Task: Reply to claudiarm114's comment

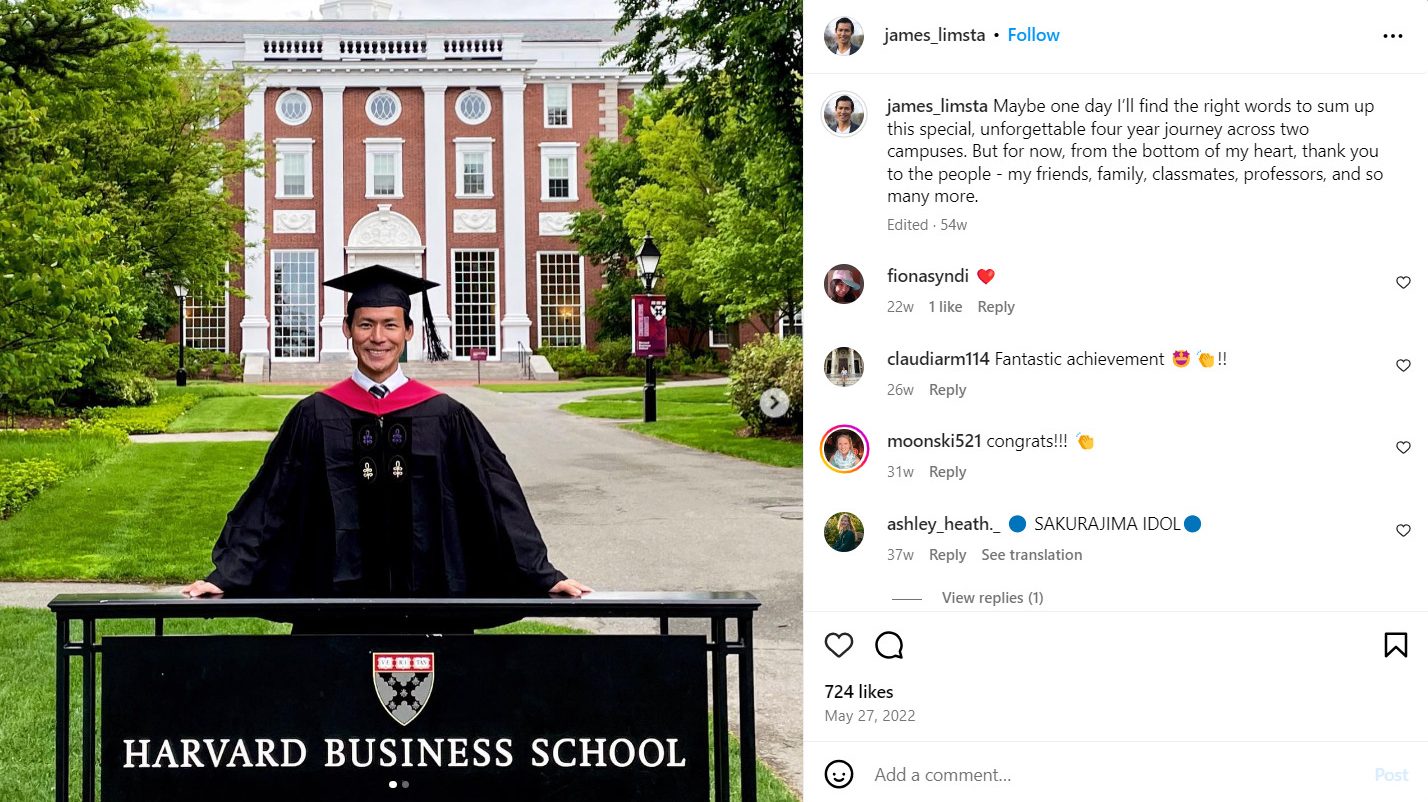Action: (x=947, y=390)
